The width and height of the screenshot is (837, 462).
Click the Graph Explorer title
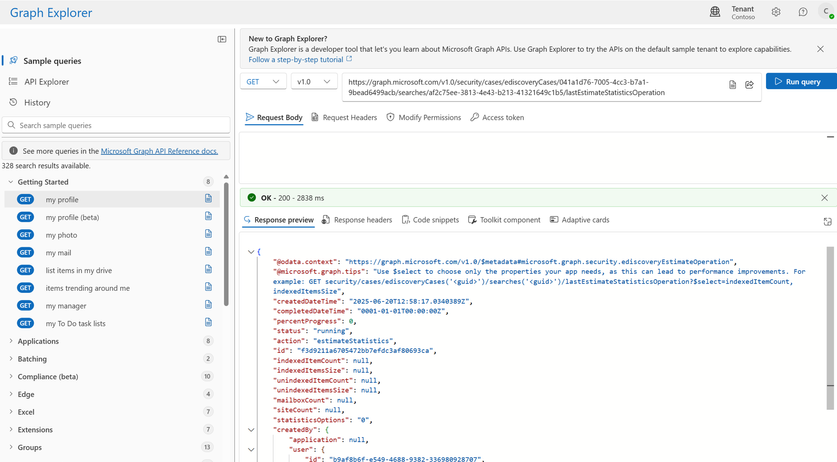coord(51,13)
